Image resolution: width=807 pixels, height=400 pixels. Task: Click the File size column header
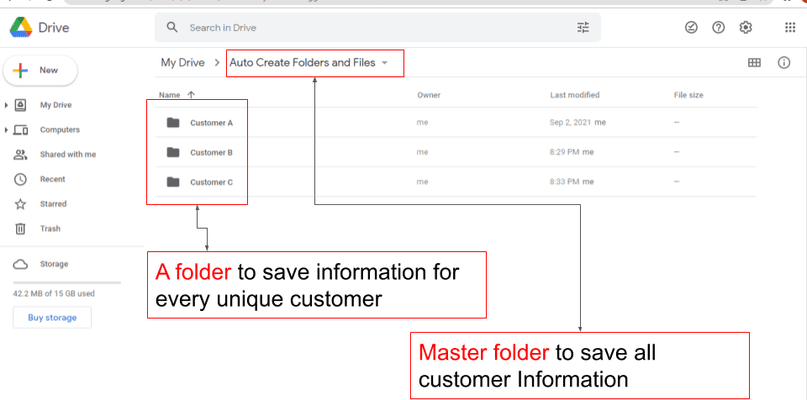(689, 95)
